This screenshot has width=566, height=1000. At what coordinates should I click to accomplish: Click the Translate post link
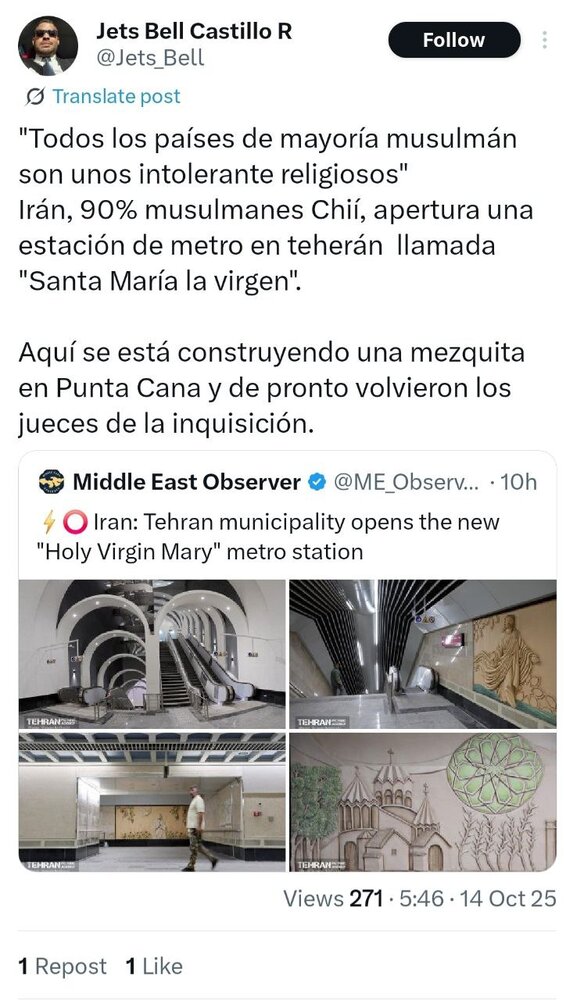pyautogui.click(x=116, y=96)
